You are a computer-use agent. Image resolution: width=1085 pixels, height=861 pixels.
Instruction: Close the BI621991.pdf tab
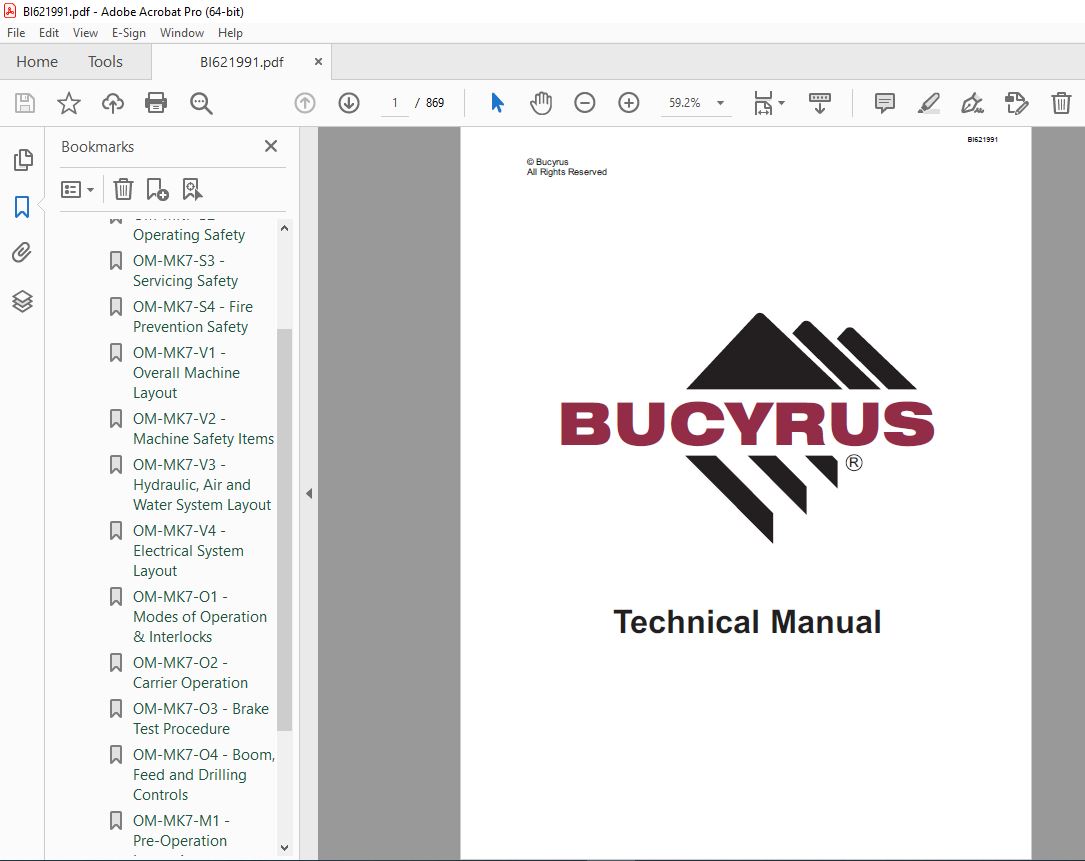(318, 62)
